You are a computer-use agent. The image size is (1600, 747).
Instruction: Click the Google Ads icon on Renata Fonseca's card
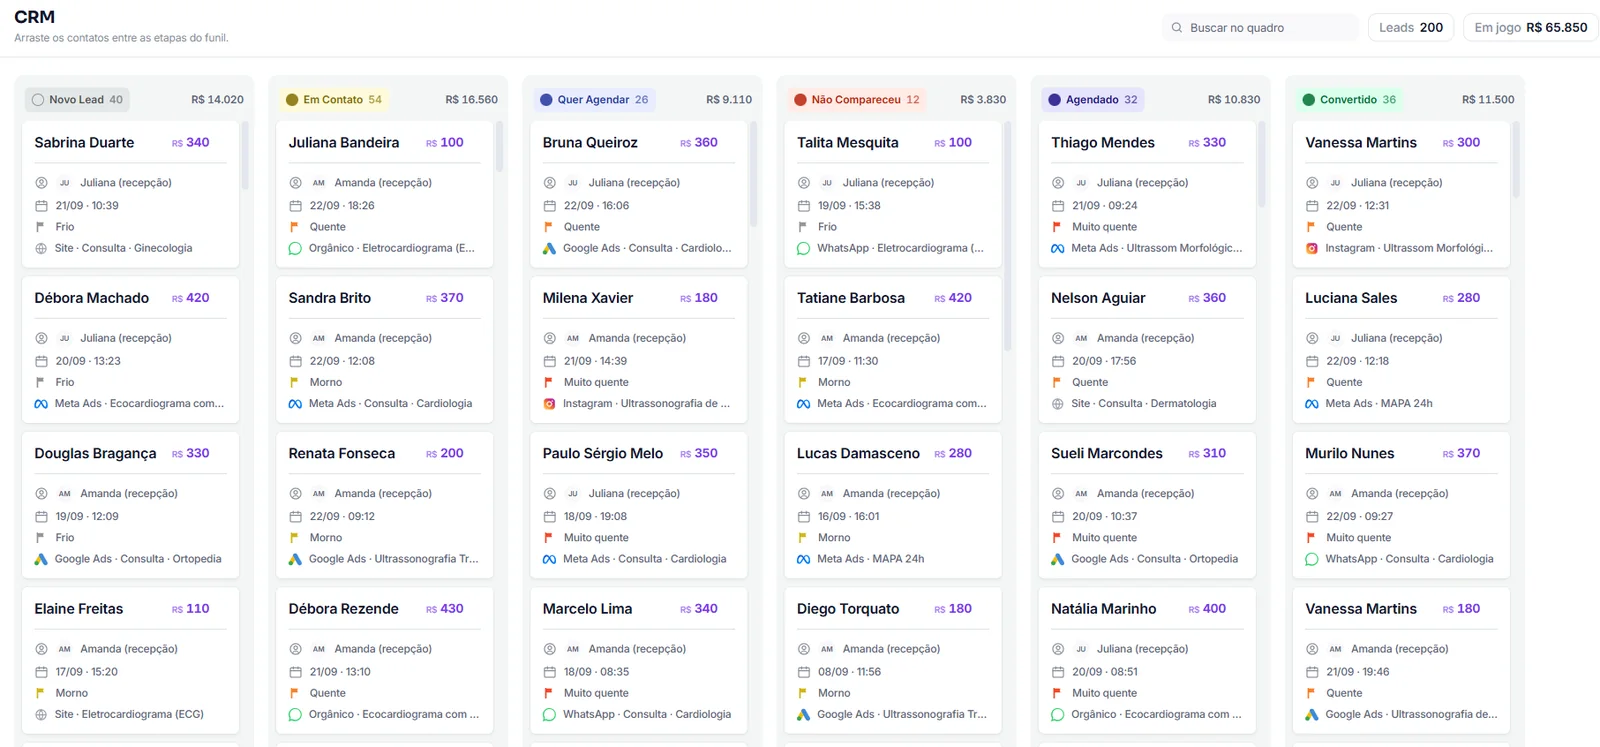point(295,559)
